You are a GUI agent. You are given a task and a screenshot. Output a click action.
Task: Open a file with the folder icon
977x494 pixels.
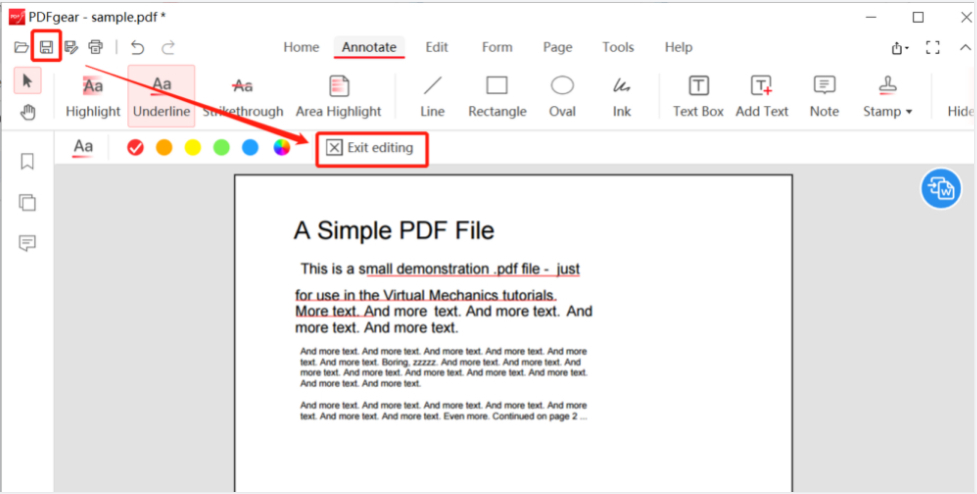click(21, 47)
